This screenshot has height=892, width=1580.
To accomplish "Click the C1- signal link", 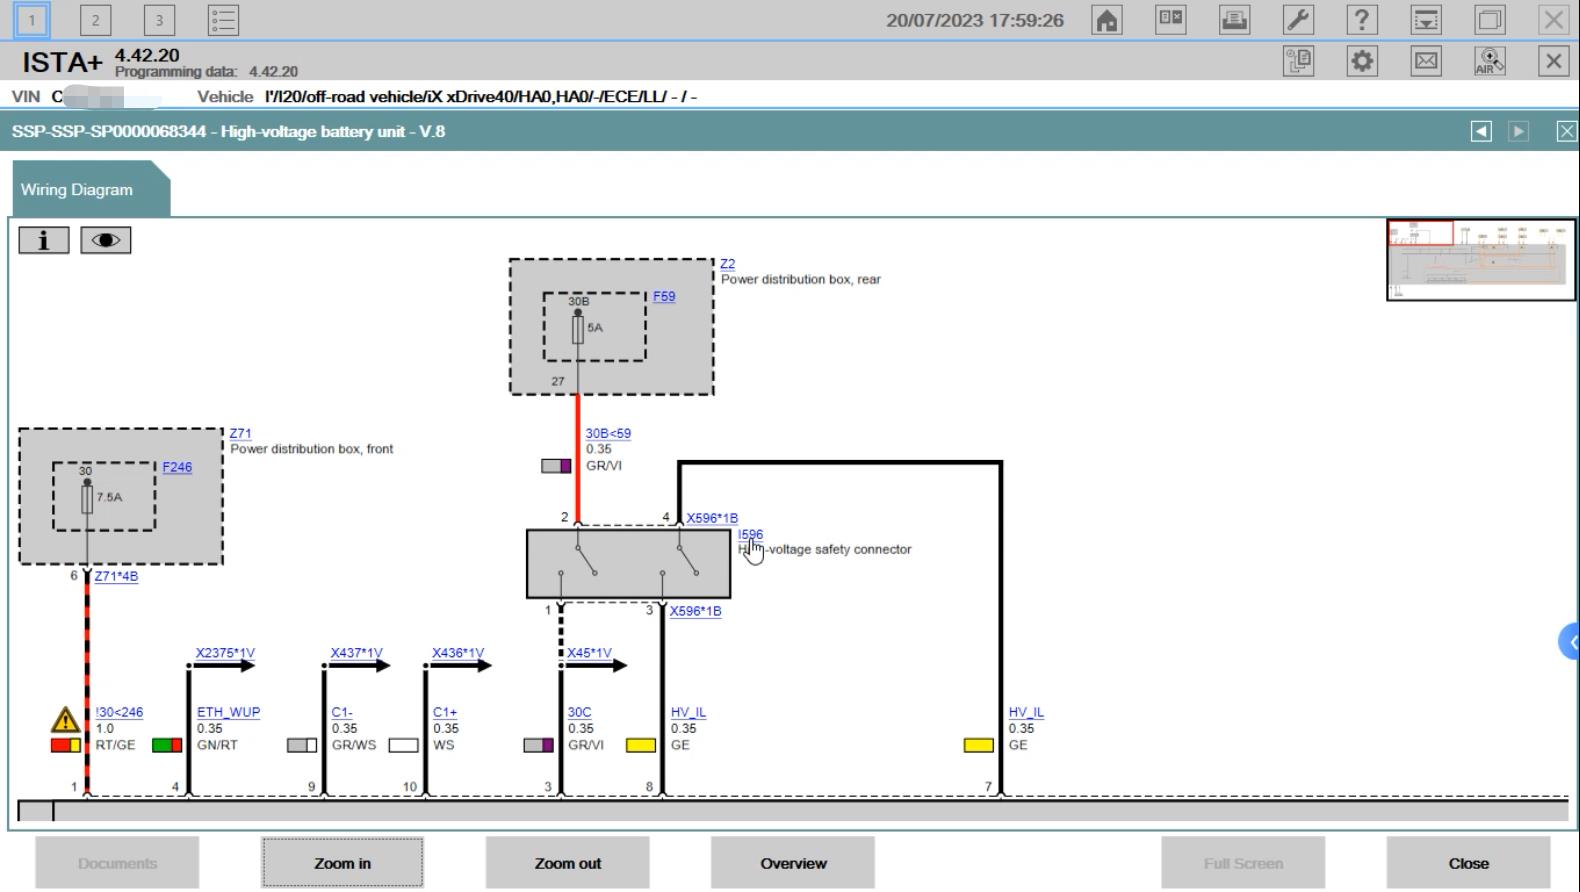I will pos(342,712).
